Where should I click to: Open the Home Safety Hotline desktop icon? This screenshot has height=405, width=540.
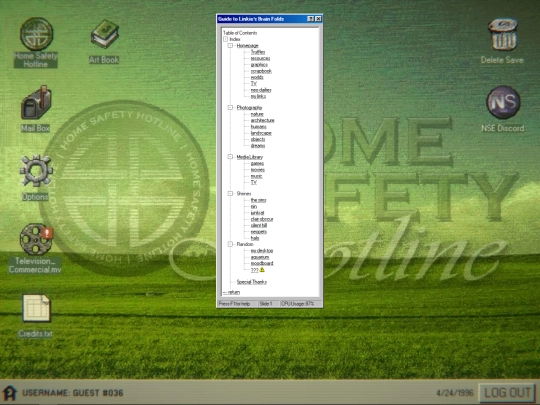point(36,34)
